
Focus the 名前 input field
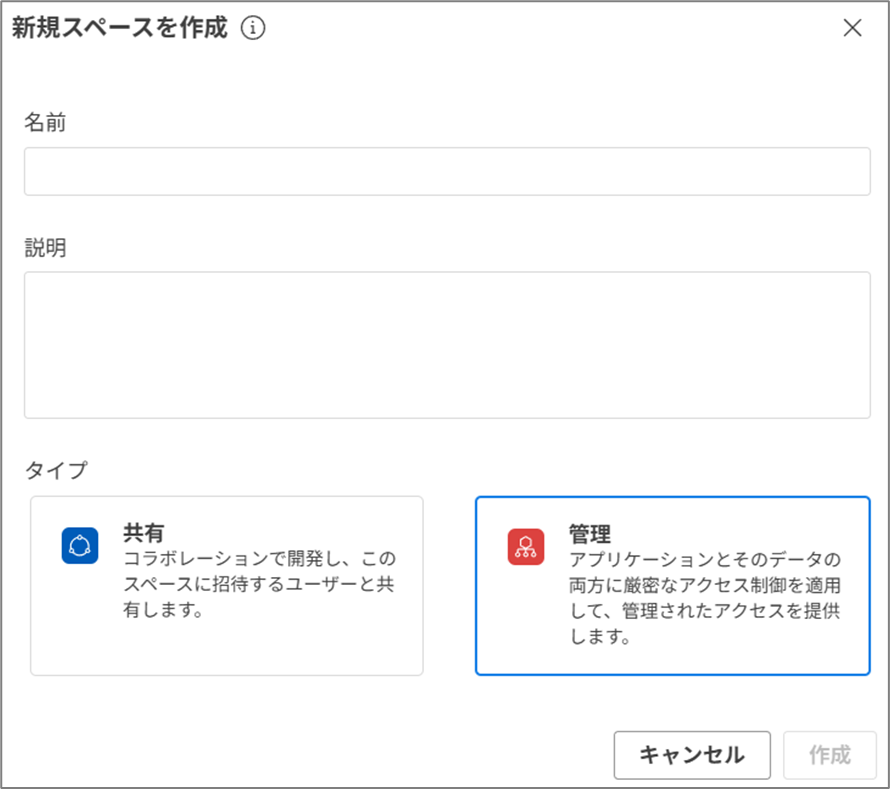tap(447, 172)
